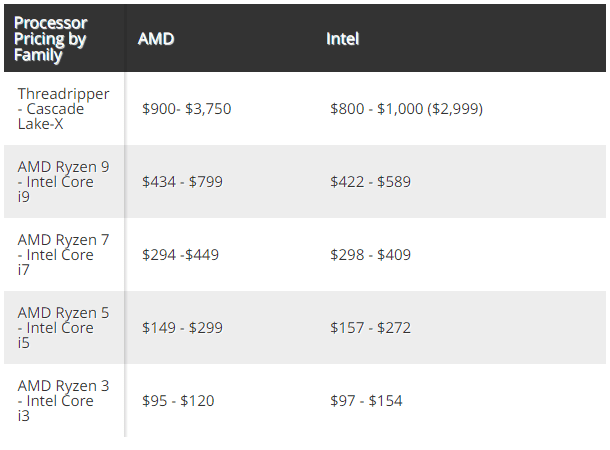Select the AMD Ryzen 3 - Intel Core i3 label

pyautogui.click(x=63, y=400)
